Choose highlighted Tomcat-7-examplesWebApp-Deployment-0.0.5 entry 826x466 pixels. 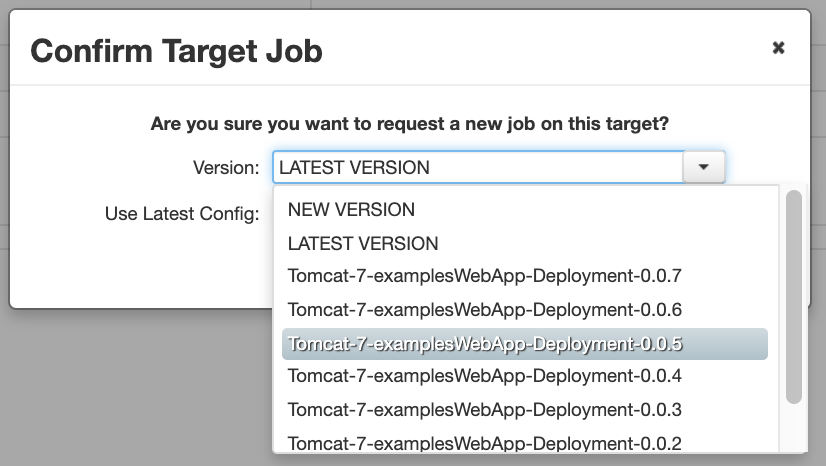(525, 344)
